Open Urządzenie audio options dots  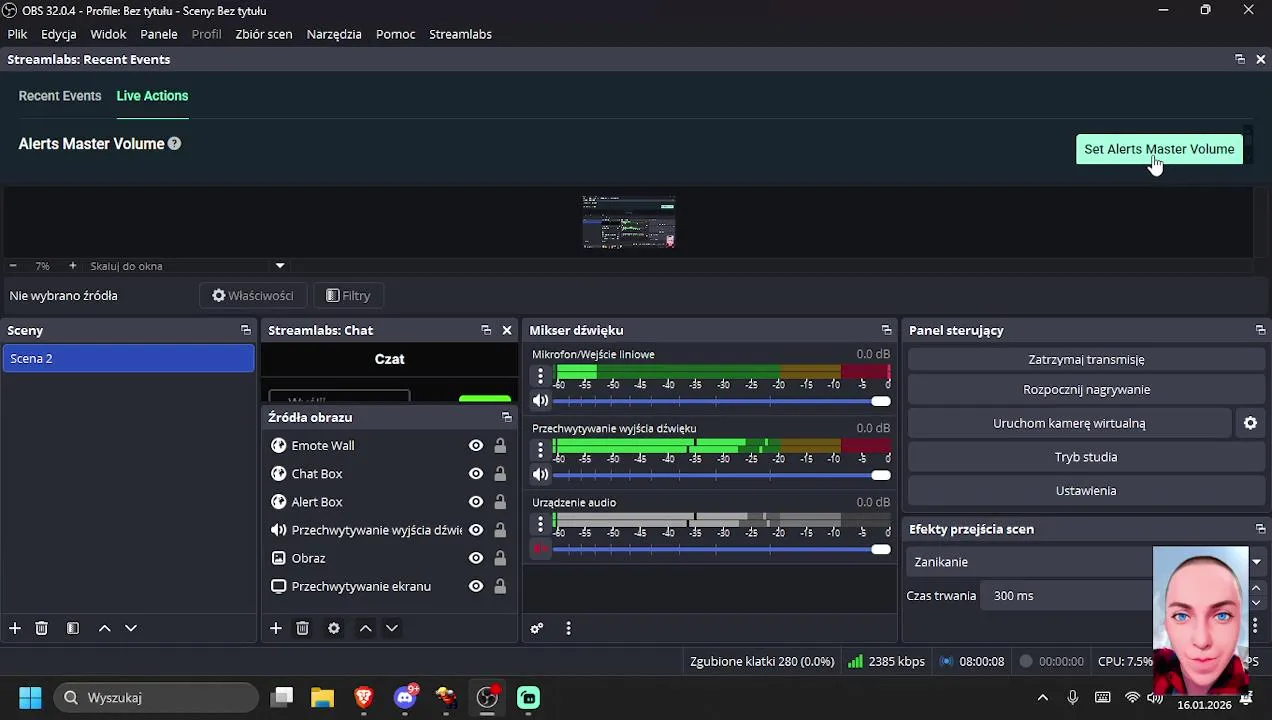pos(540,524)
